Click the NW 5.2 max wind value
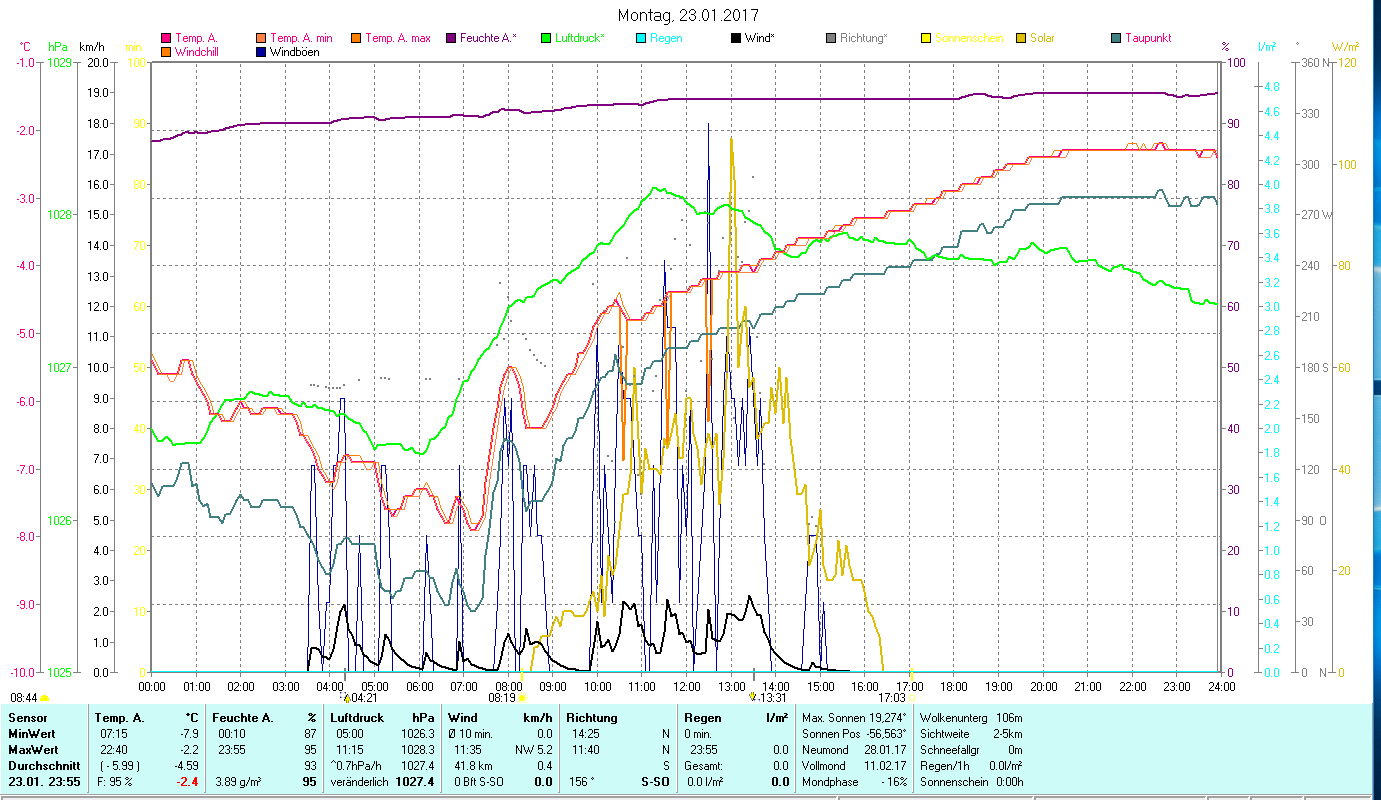 click(534, 749)
